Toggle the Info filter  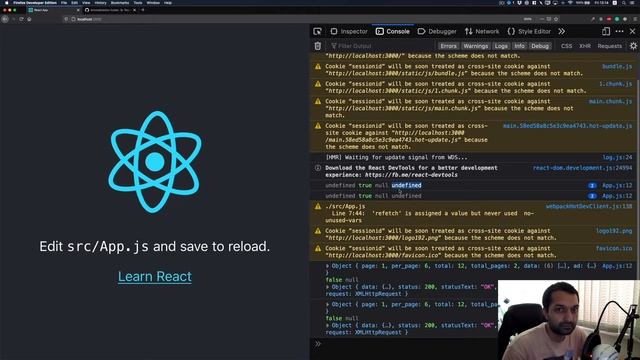point(519,46)
